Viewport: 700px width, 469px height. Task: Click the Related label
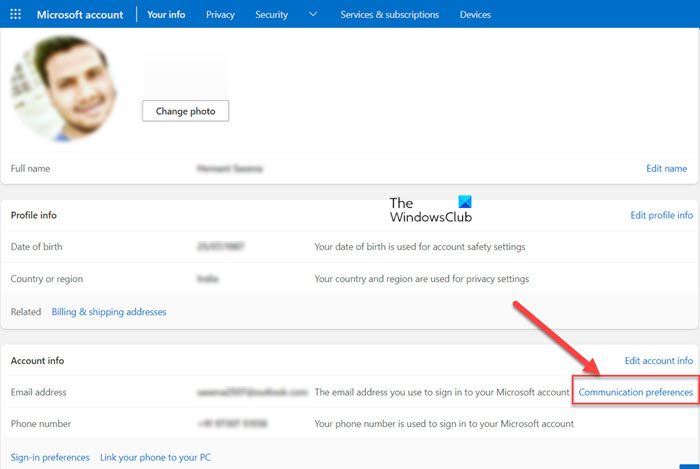pos(26,311)
